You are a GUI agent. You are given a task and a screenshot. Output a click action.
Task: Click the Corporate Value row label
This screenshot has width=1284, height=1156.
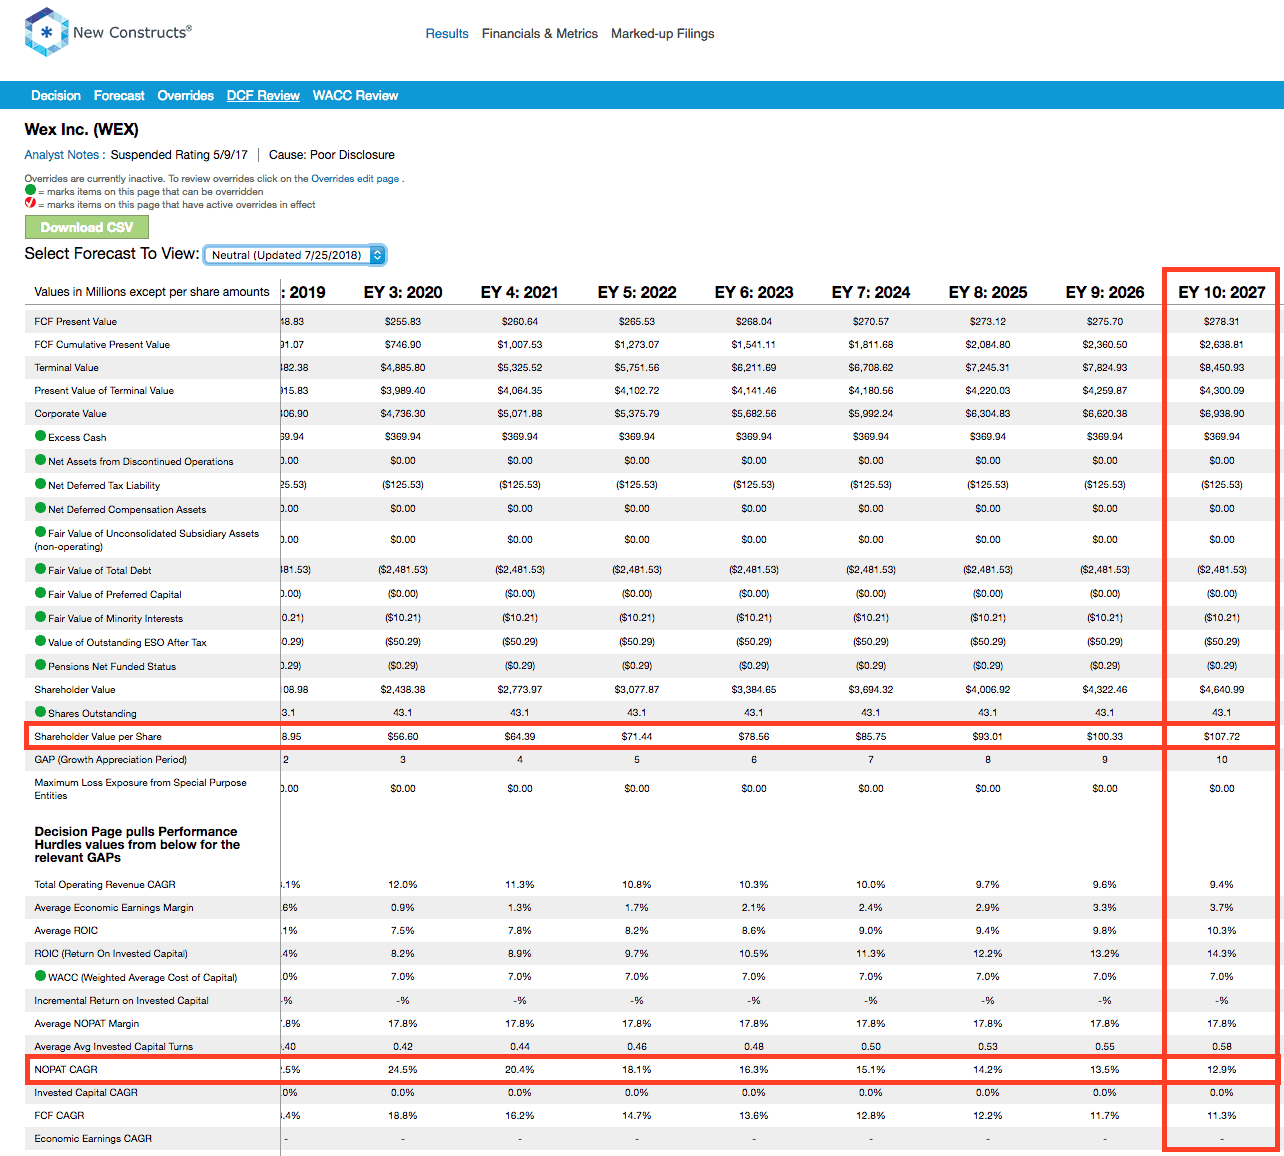(x=71, y=413)
